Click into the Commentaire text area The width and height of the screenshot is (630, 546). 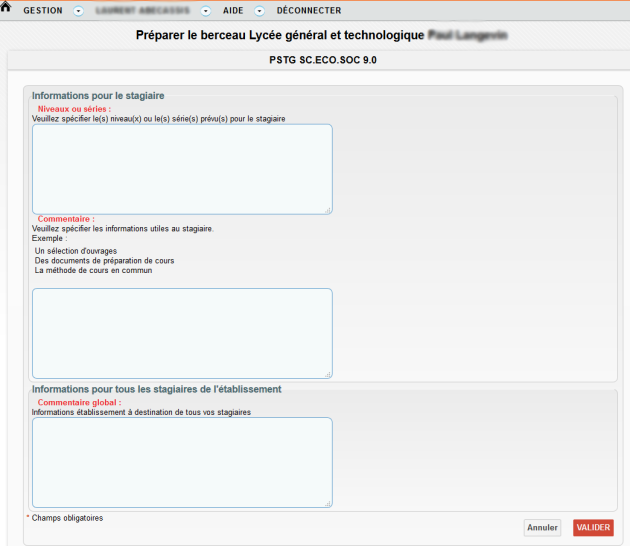(182, 333)
